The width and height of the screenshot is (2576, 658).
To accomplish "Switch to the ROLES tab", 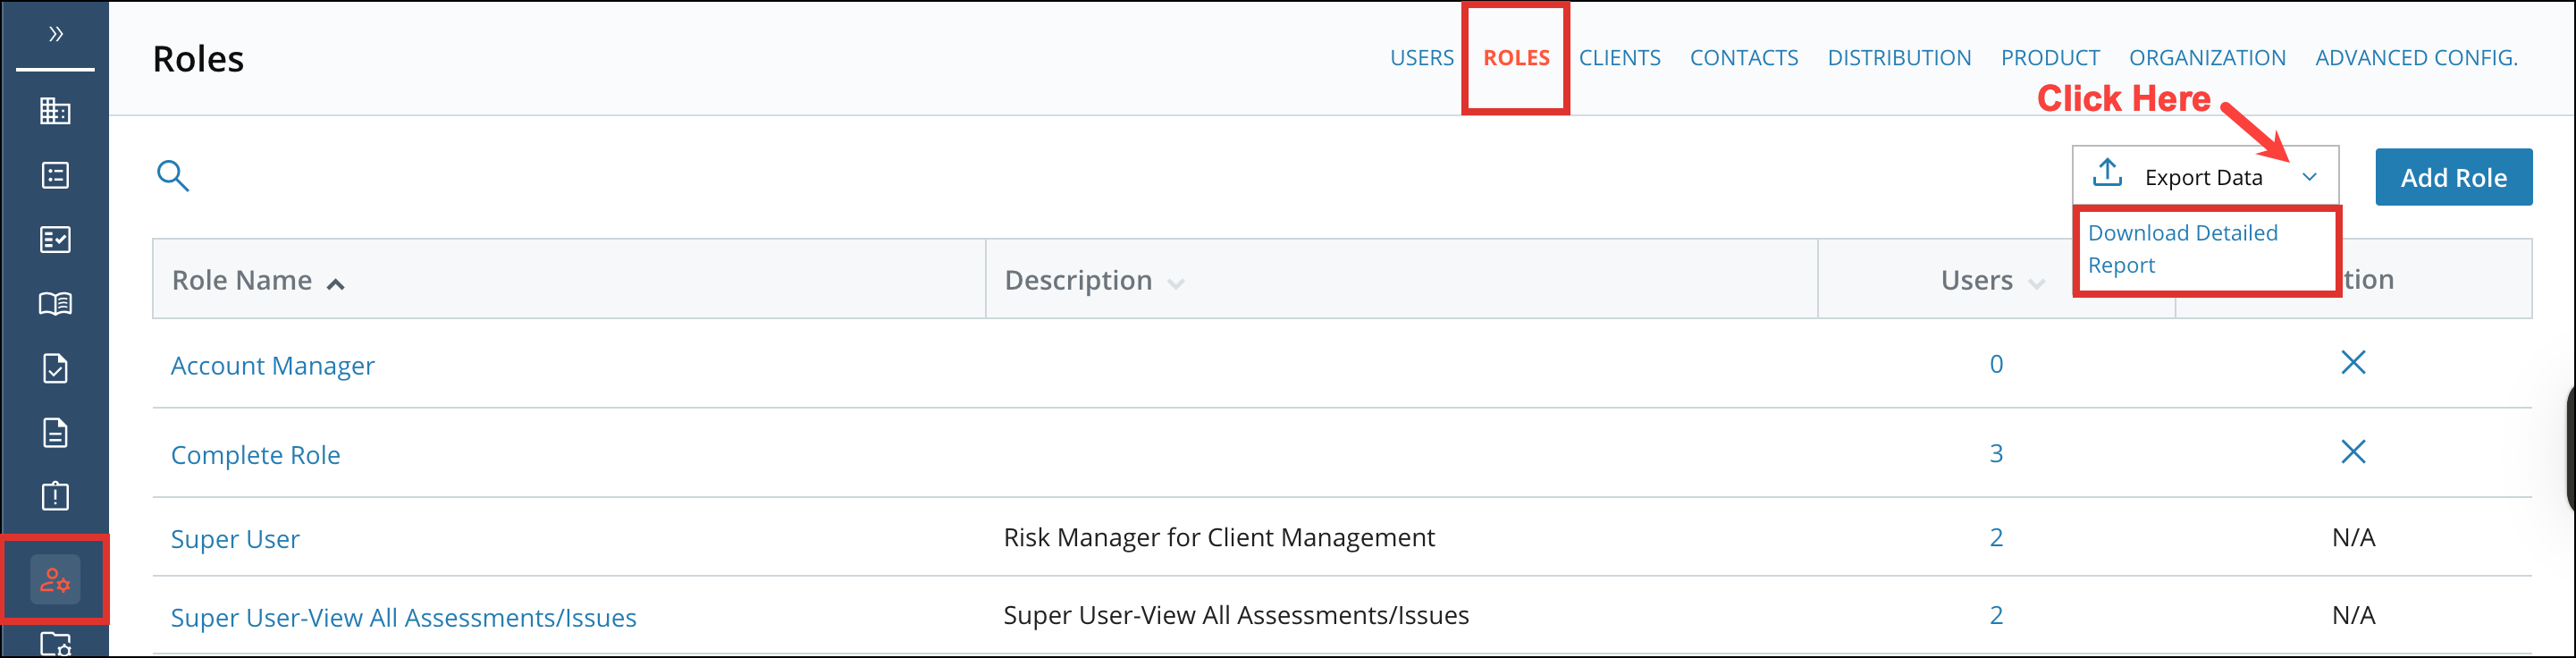I will click(1516, 58).
